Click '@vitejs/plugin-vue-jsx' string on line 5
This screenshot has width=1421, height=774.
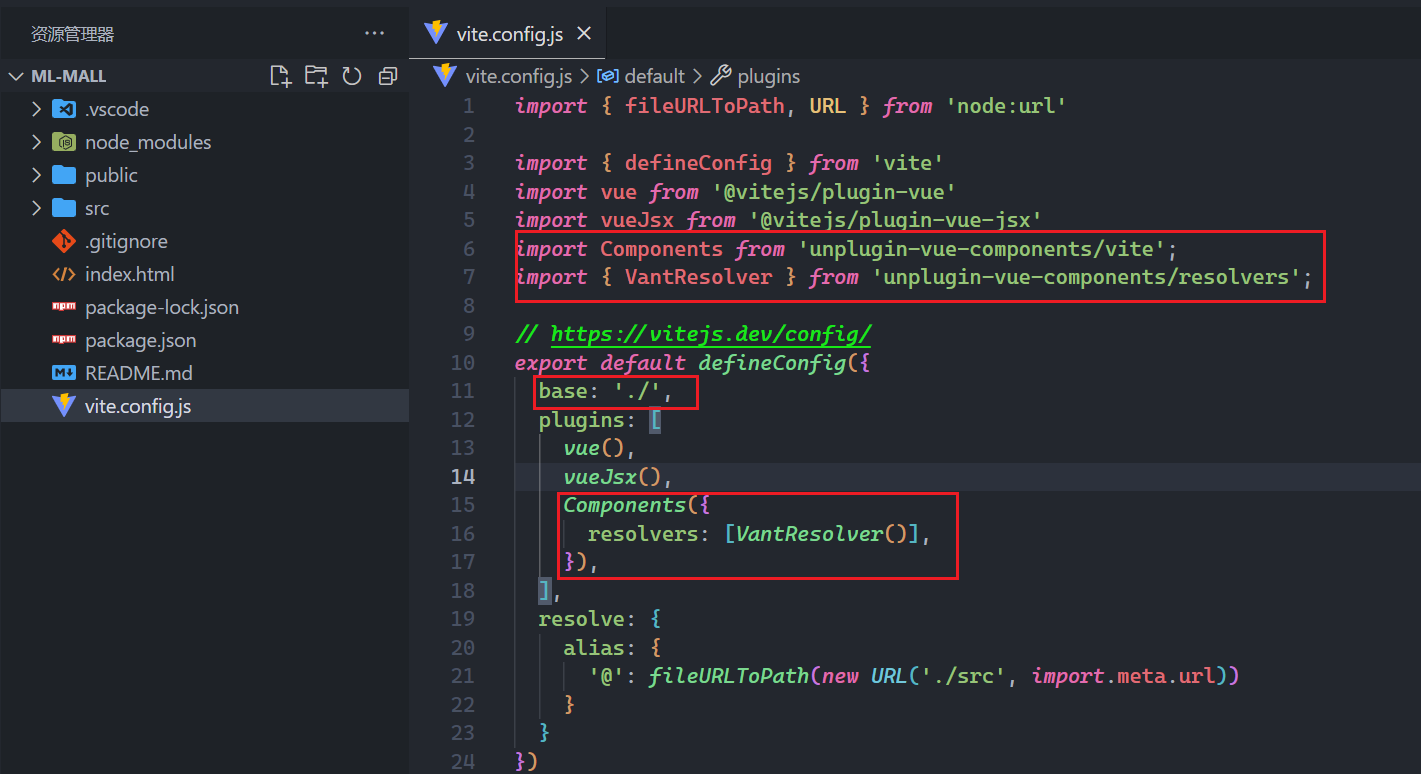[895, 220]
